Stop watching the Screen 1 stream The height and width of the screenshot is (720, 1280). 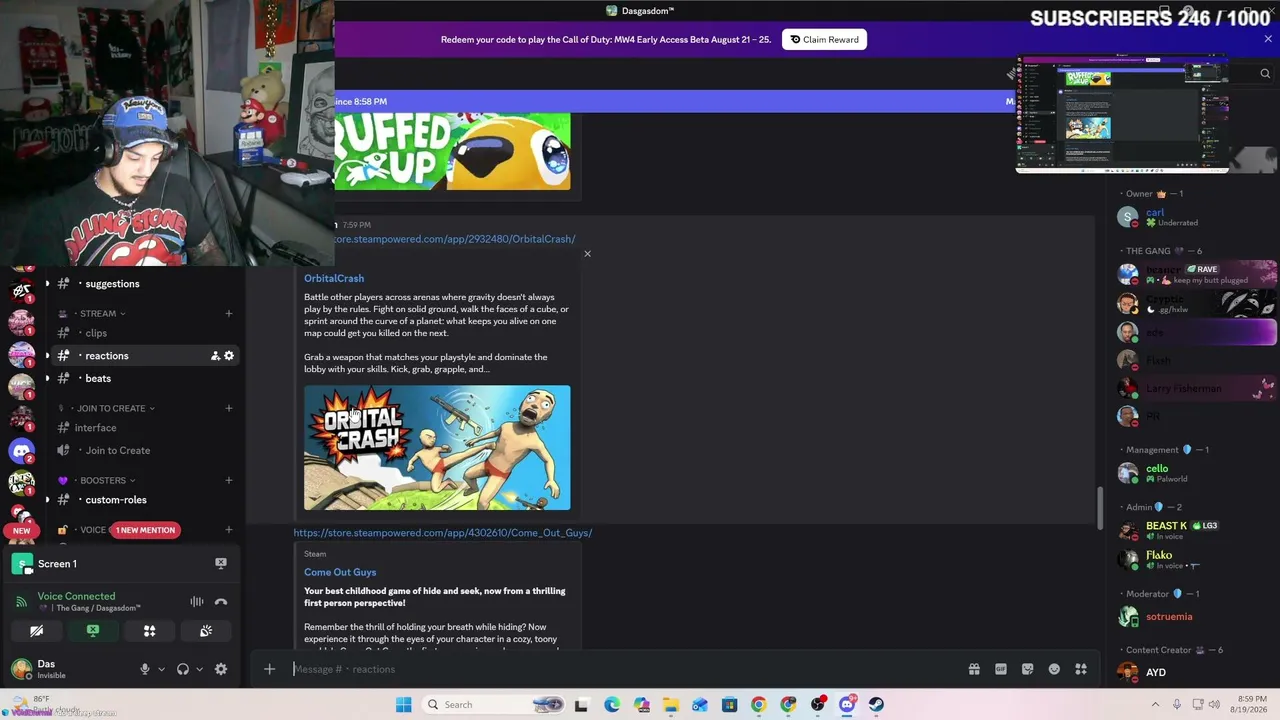tap(221, 563)
